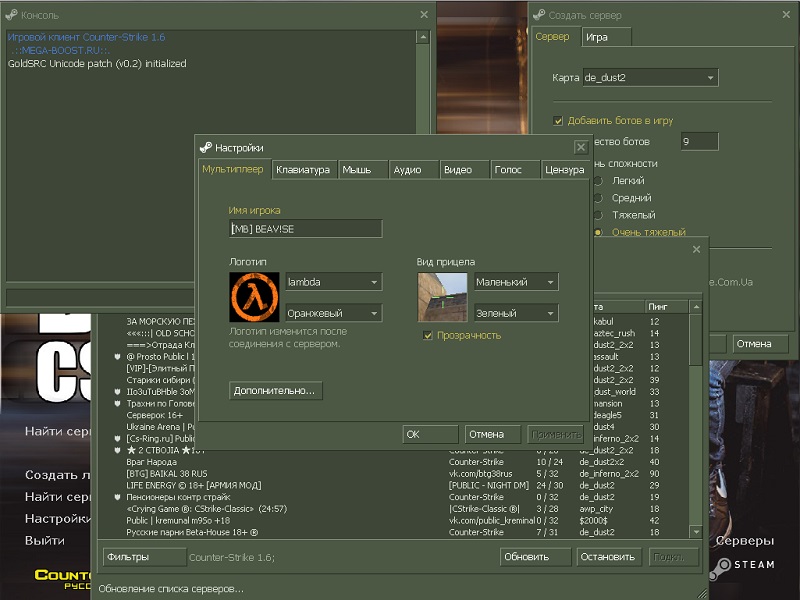
Task: Select the Враг Народа server row
Action: tap(392, 462)
